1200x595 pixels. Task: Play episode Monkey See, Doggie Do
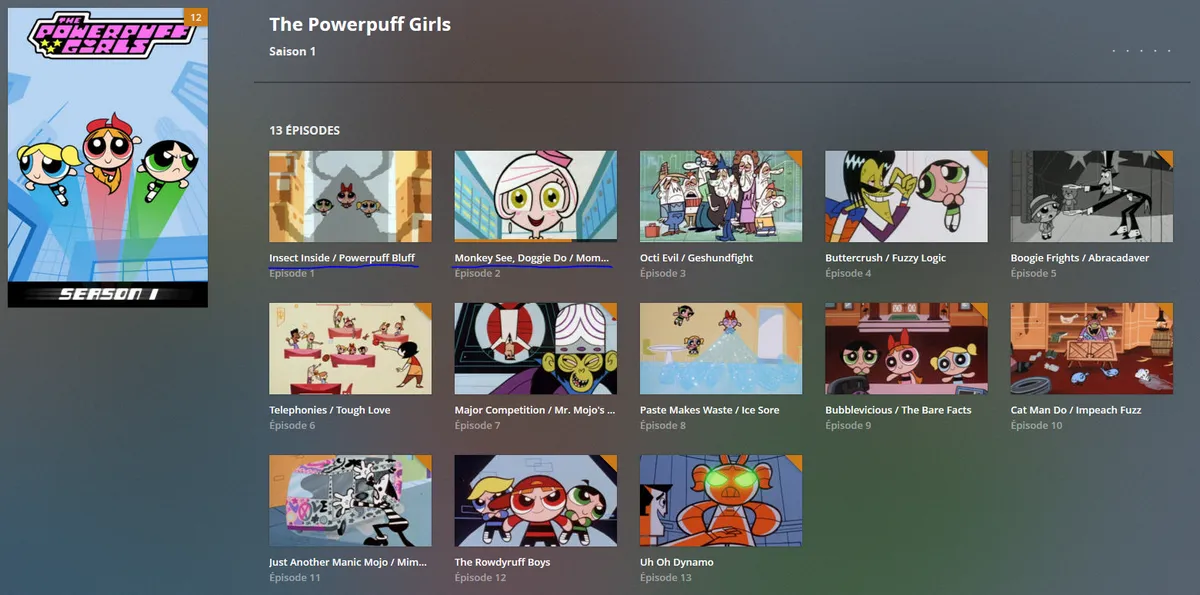pyautogui.click(x=535, y=195)
